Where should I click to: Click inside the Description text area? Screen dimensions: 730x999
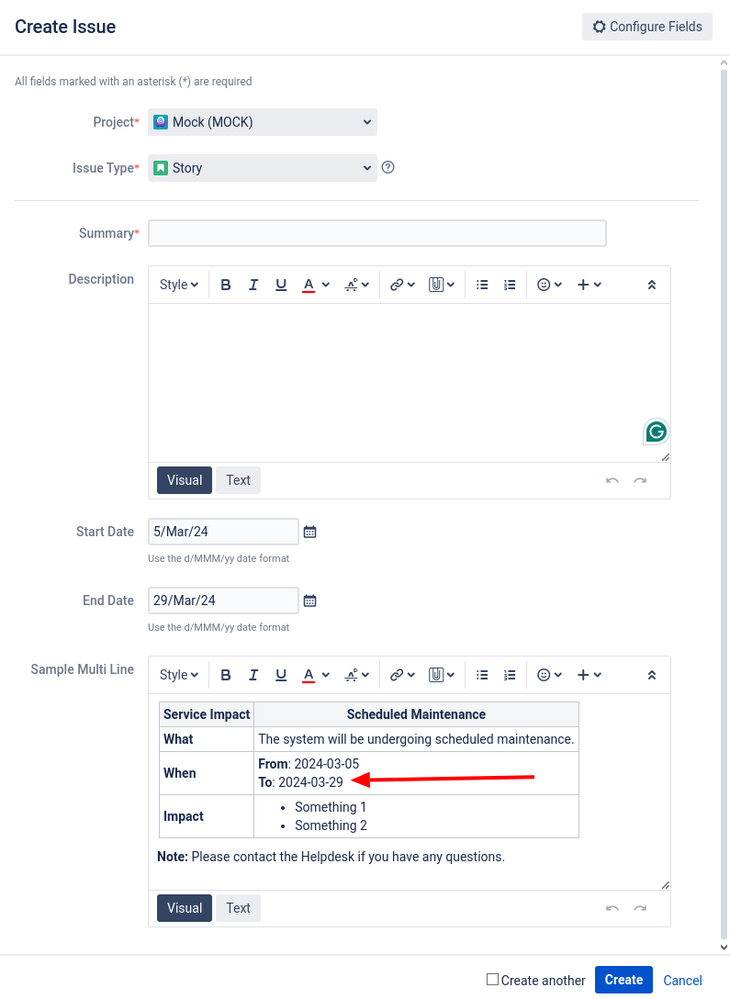pos(409,383)
